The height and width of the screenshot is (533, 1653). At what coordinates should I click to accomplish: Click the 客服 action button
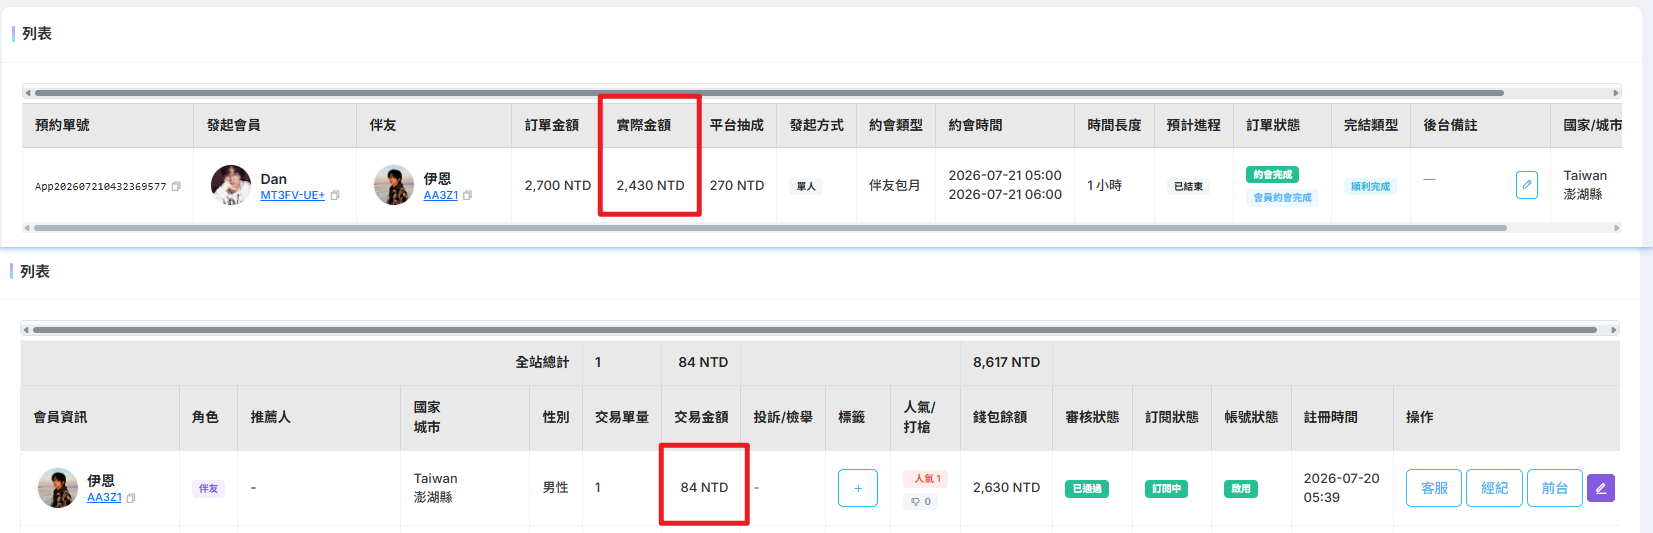point(1434,488)
